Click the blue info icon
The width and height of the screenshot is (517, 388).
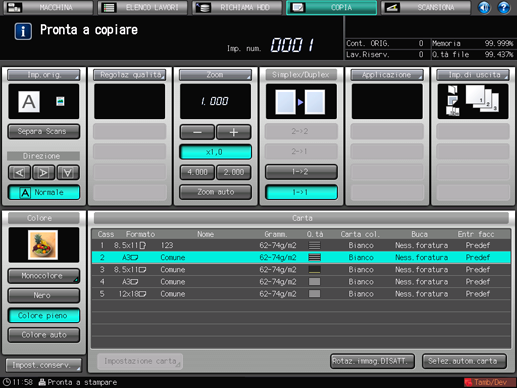[x=23, y=31]
